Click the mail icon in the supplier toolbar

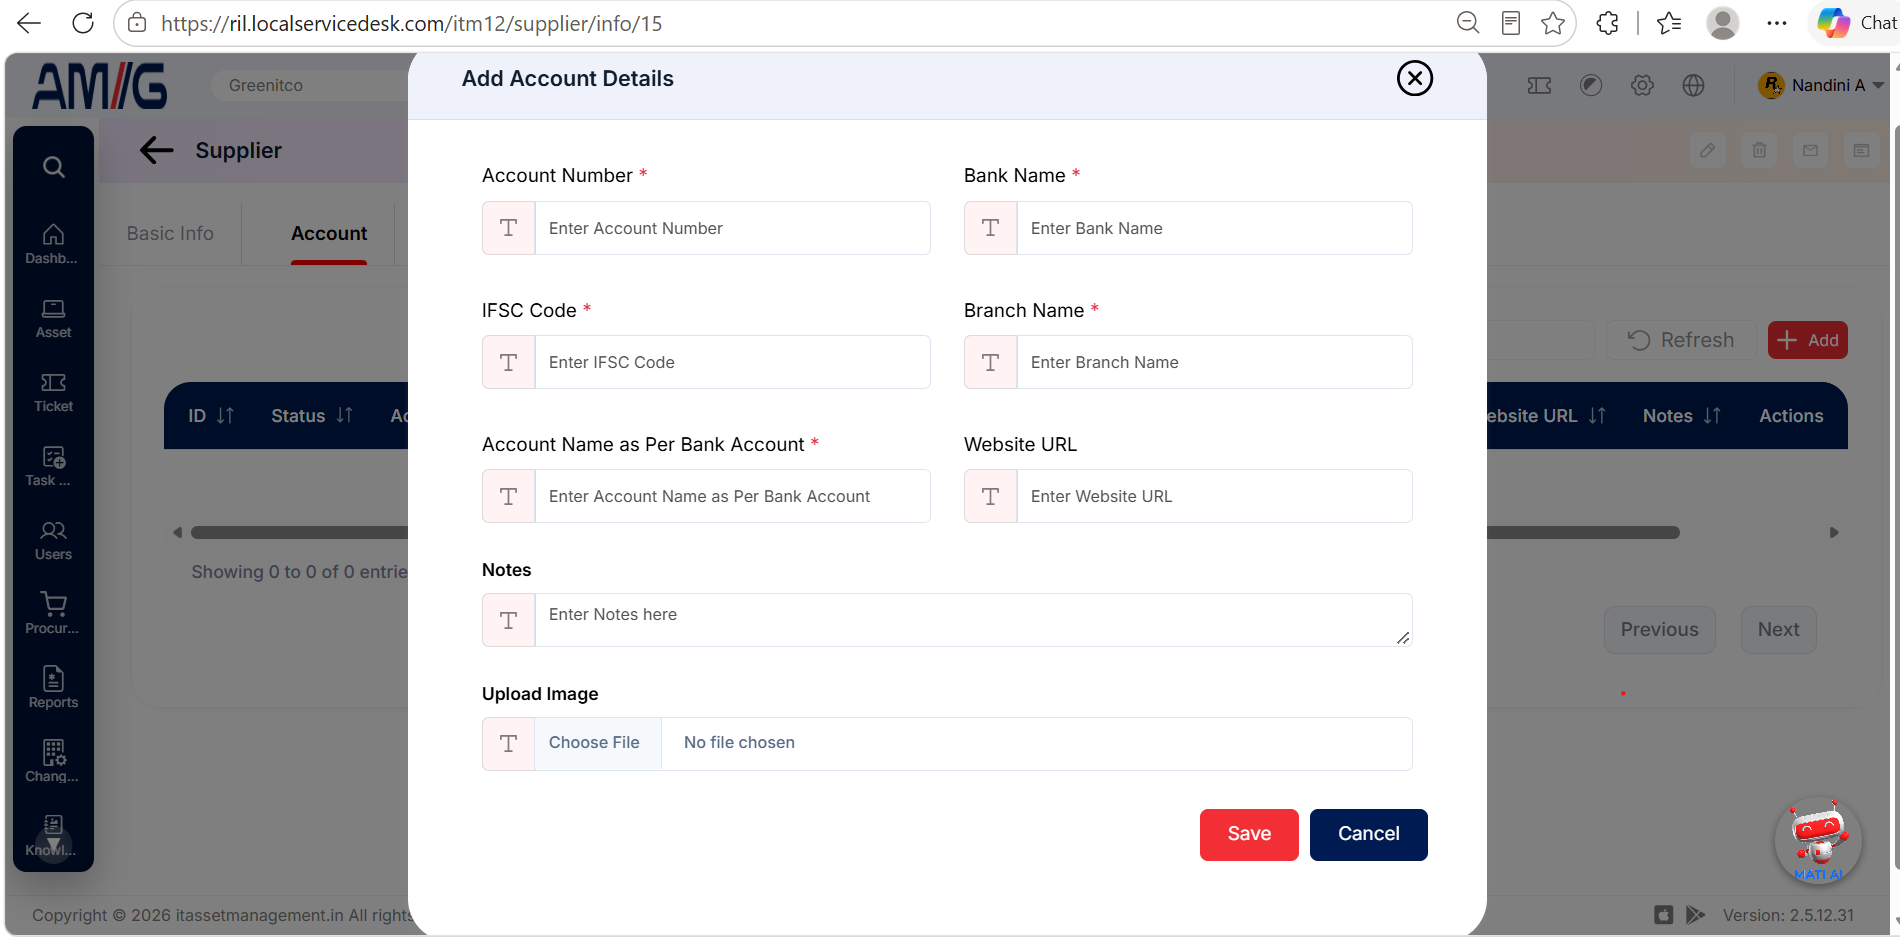click(1810, 150)
